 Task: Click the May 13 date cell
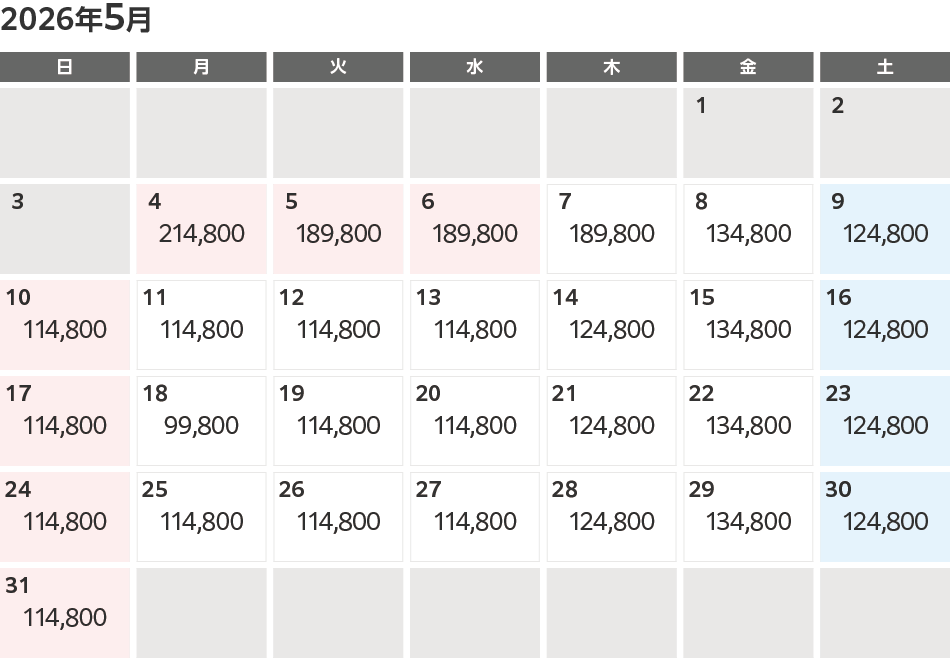(475, 325)
